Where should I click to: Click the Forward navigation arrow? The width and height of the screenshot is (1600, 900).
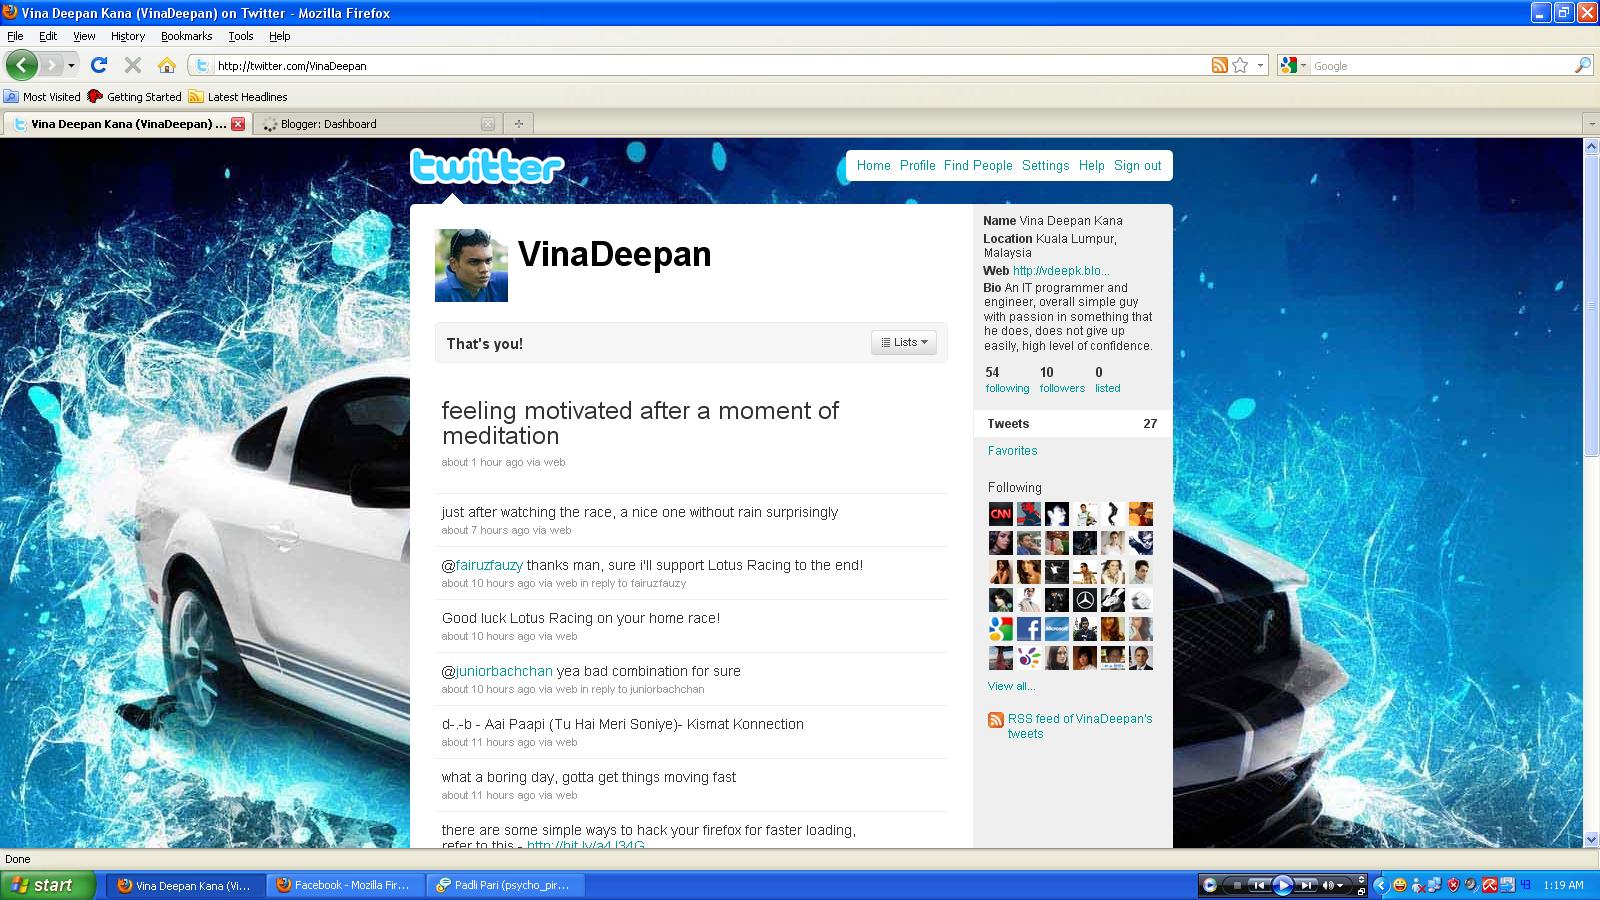[51, 65]
